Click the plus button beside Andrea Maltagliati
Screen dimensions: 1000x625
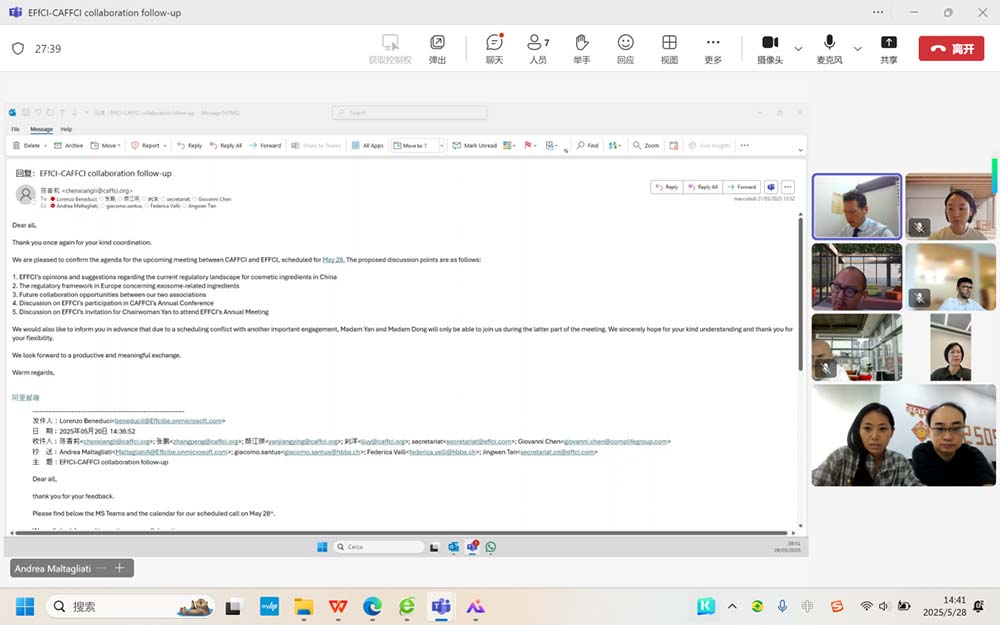119,568
